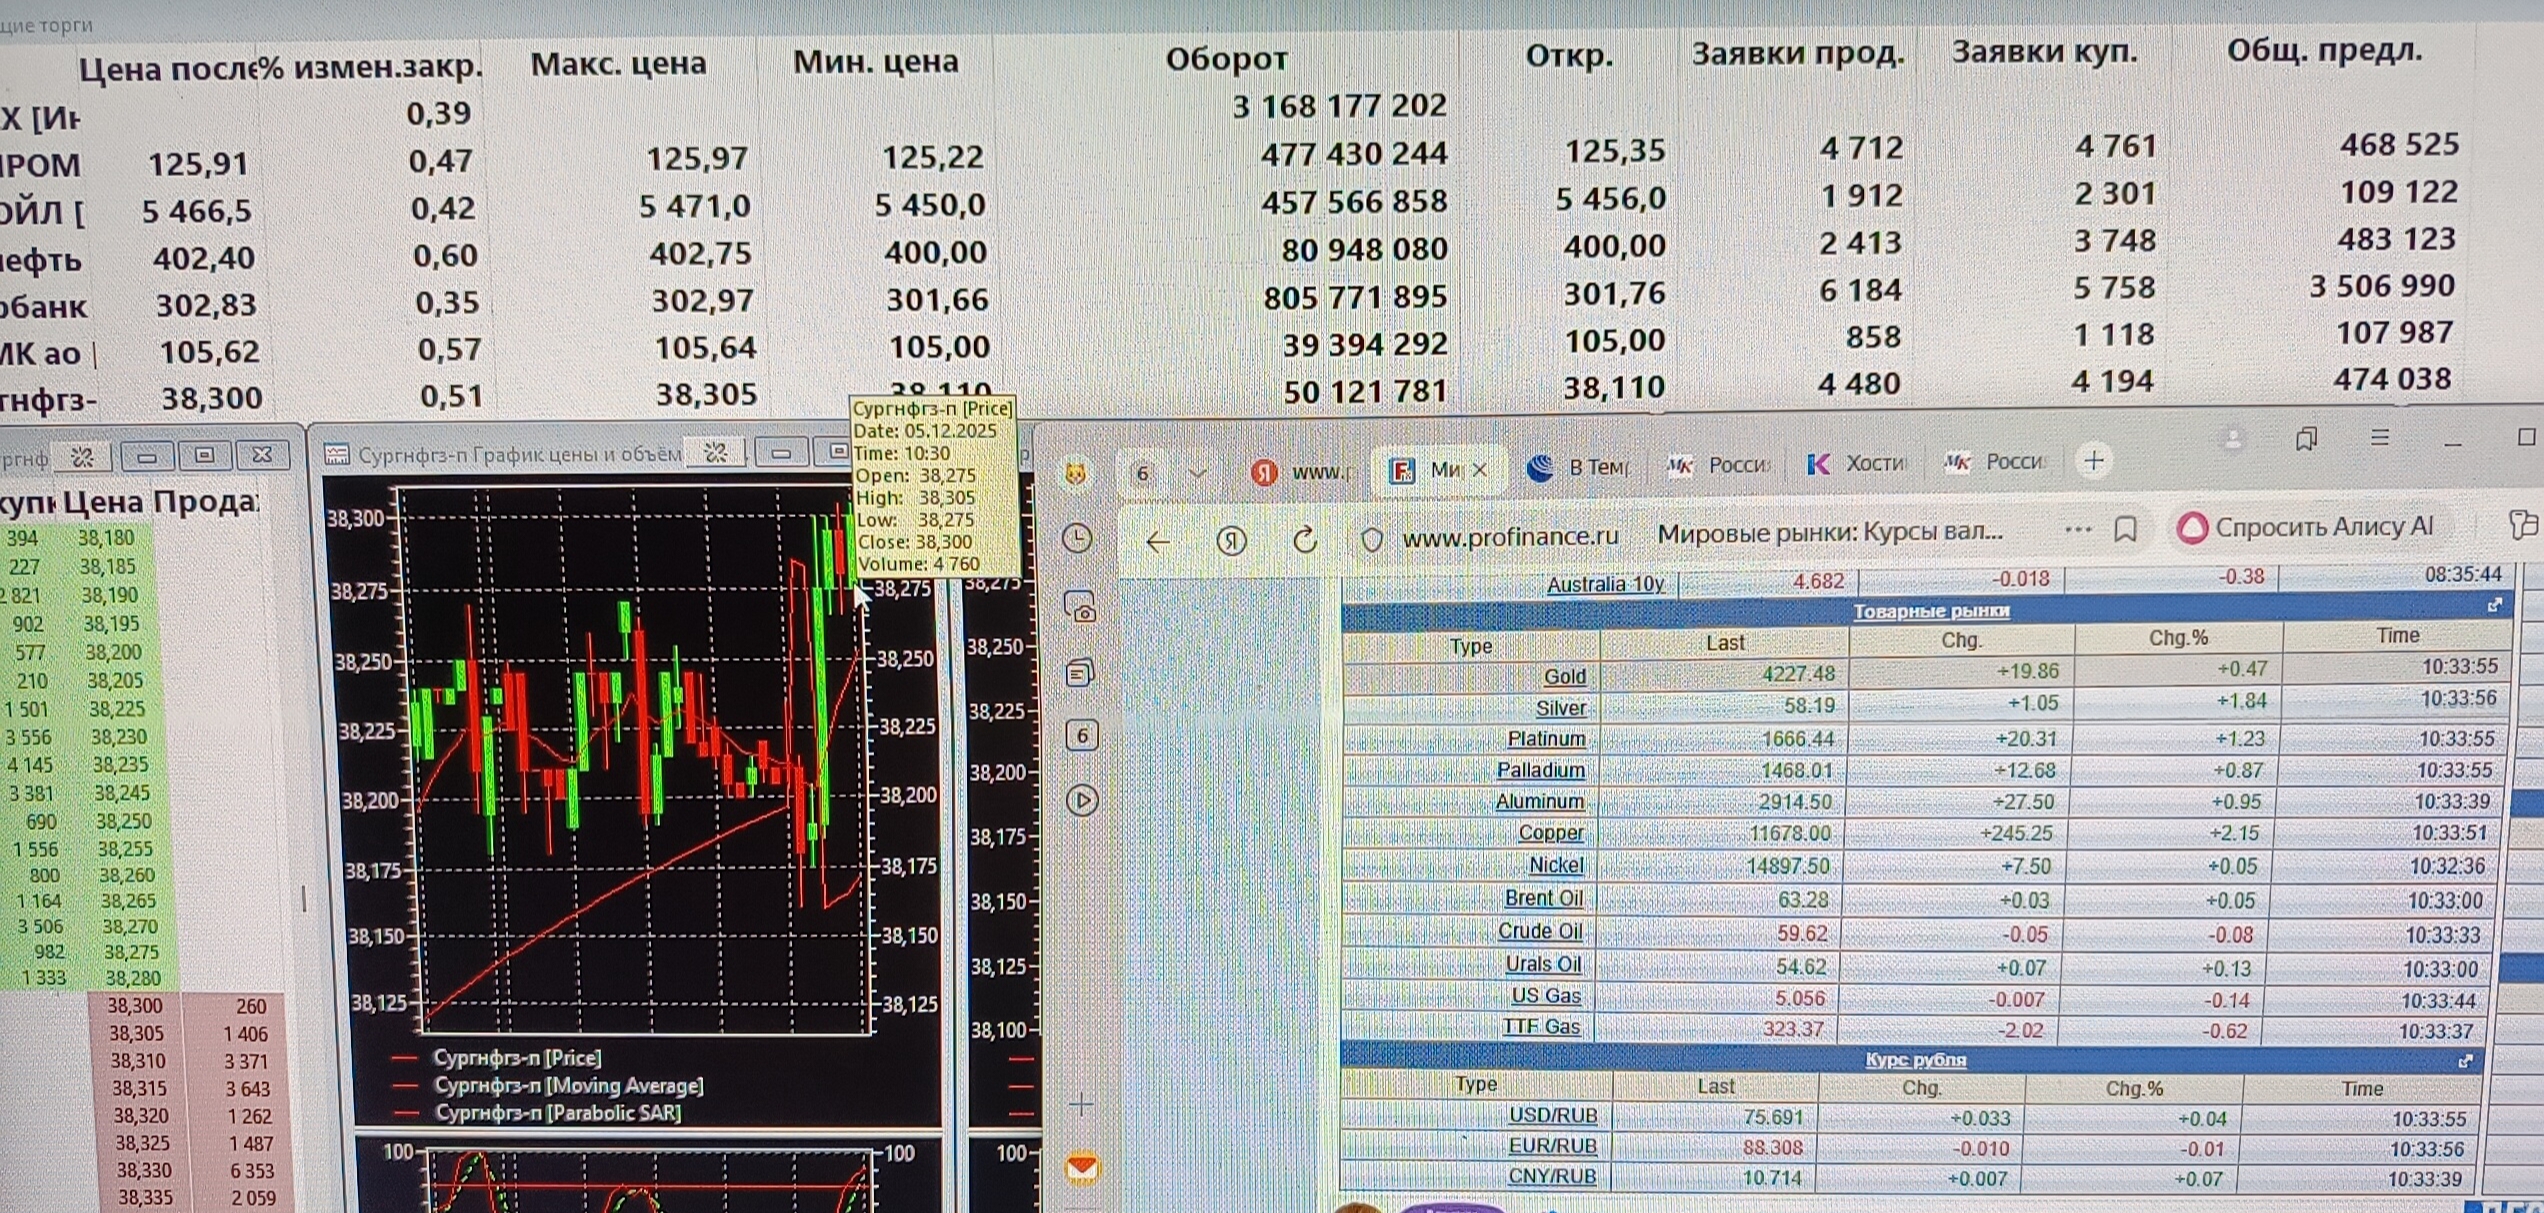2544x1213 pixels.
Task: Open the Brent Oil quote link
Action: pos(1543,898)
